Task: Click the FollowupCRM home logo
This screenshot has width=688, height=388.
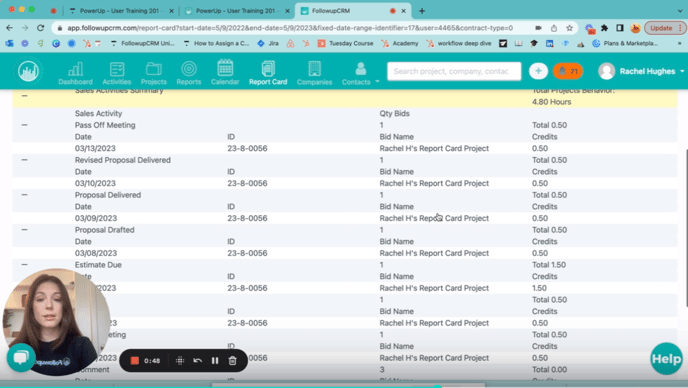Action: [x=28, y=71]
